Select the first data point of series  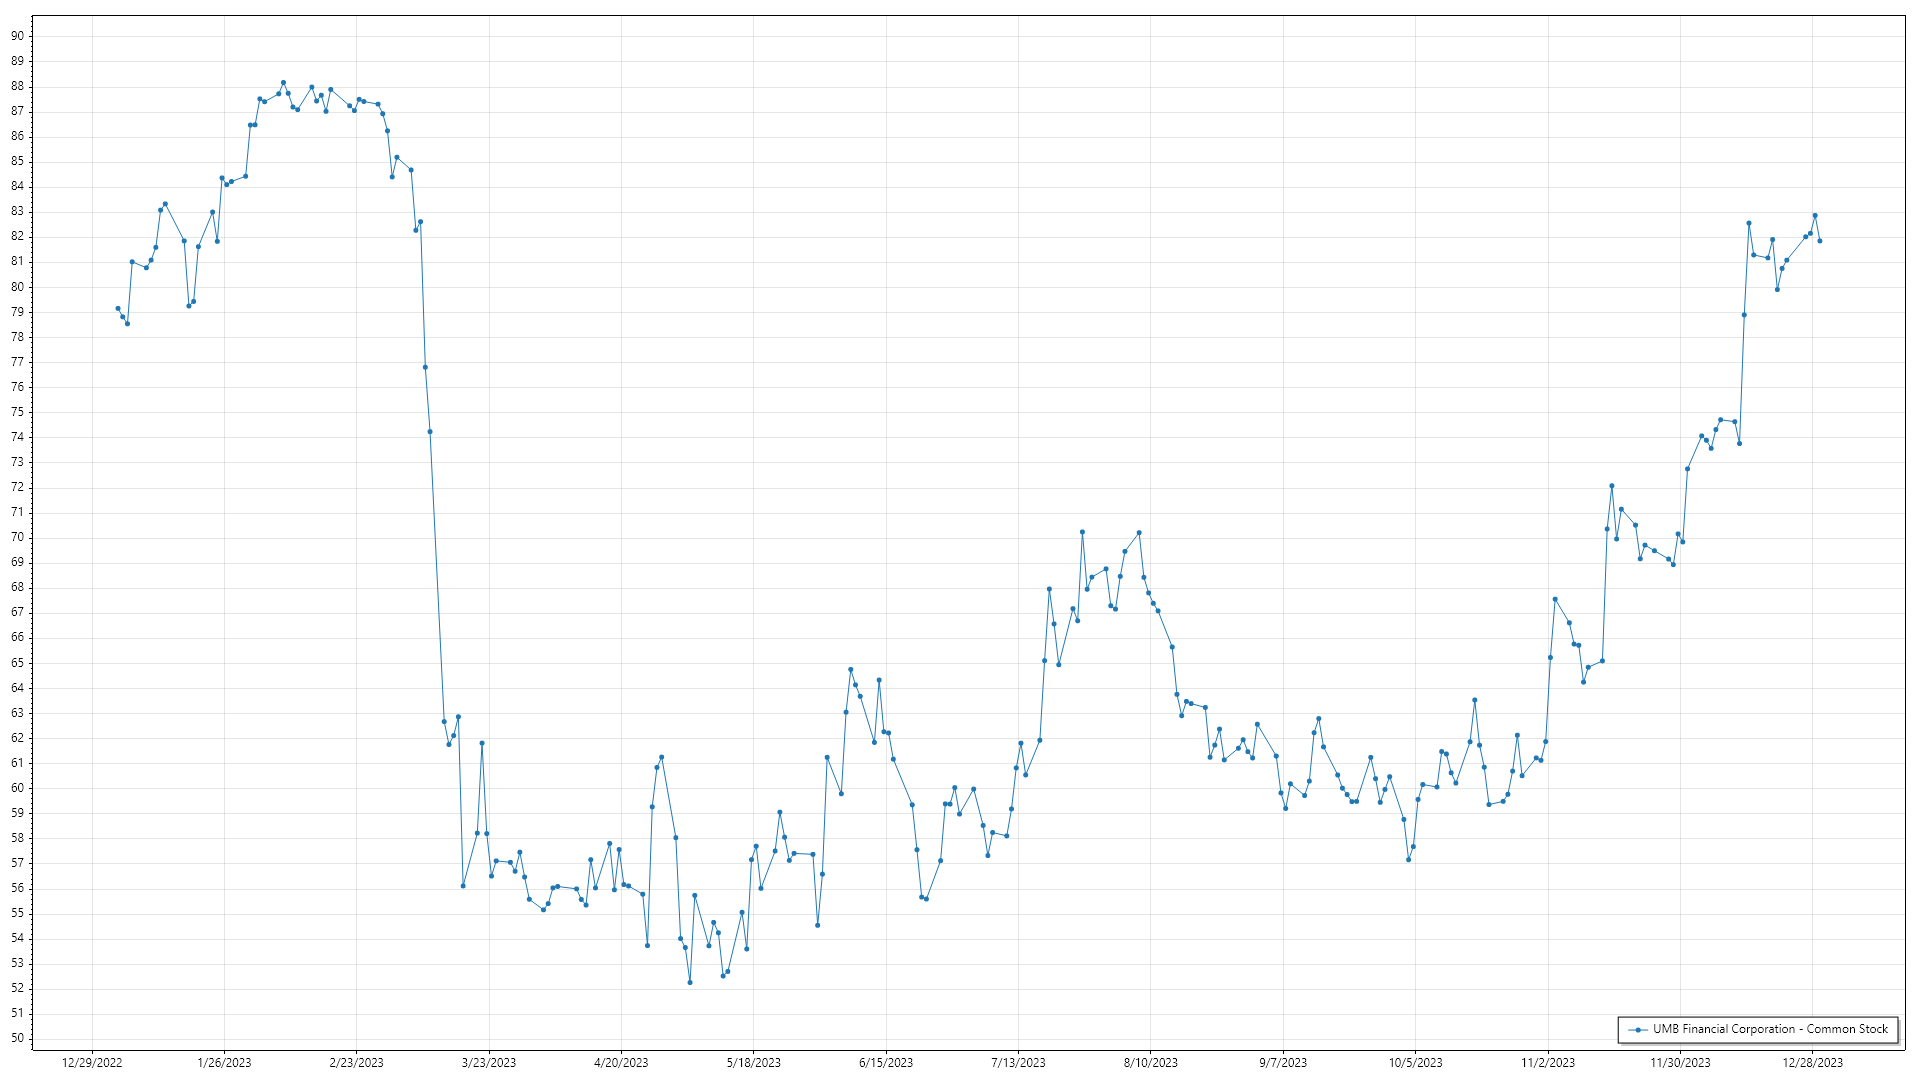[118, 309]
